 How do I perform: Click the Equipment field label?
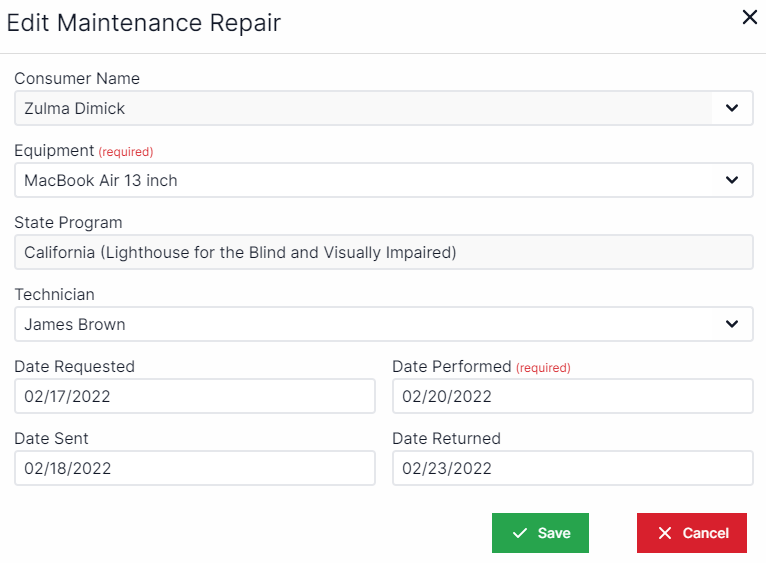point(54,151)
